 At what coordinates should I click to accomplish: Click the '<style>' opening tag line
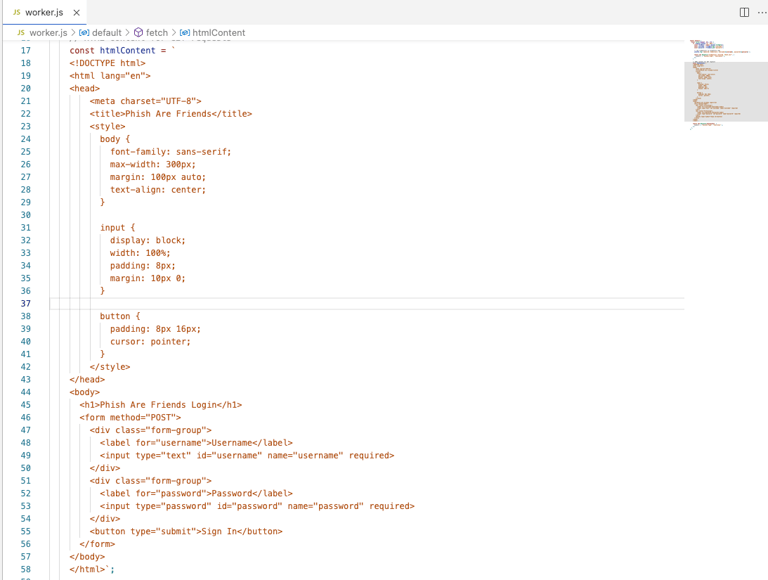click(107, 126)
